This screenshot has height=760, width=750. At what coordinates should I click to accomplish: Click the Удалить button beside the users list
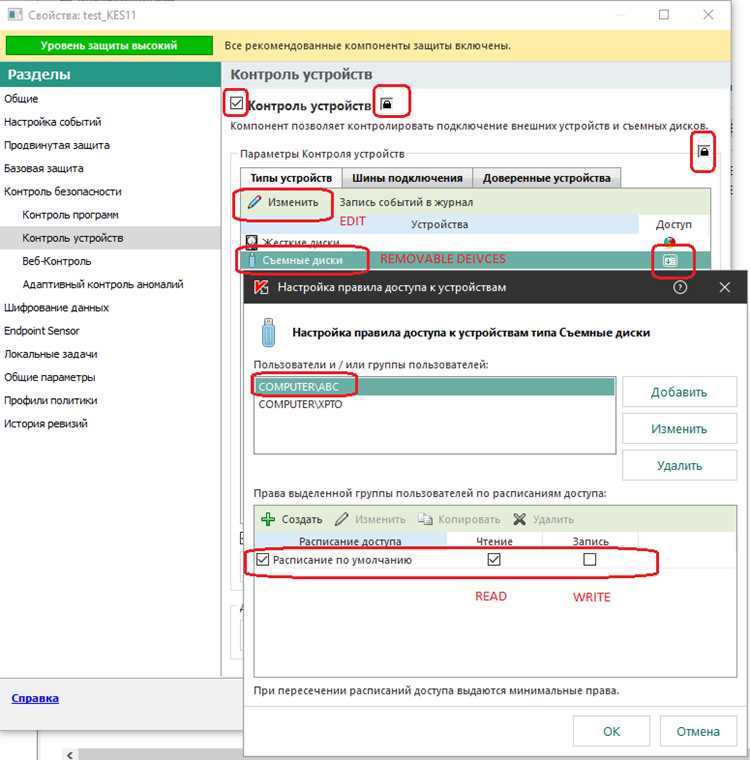(x=679, y=465)
